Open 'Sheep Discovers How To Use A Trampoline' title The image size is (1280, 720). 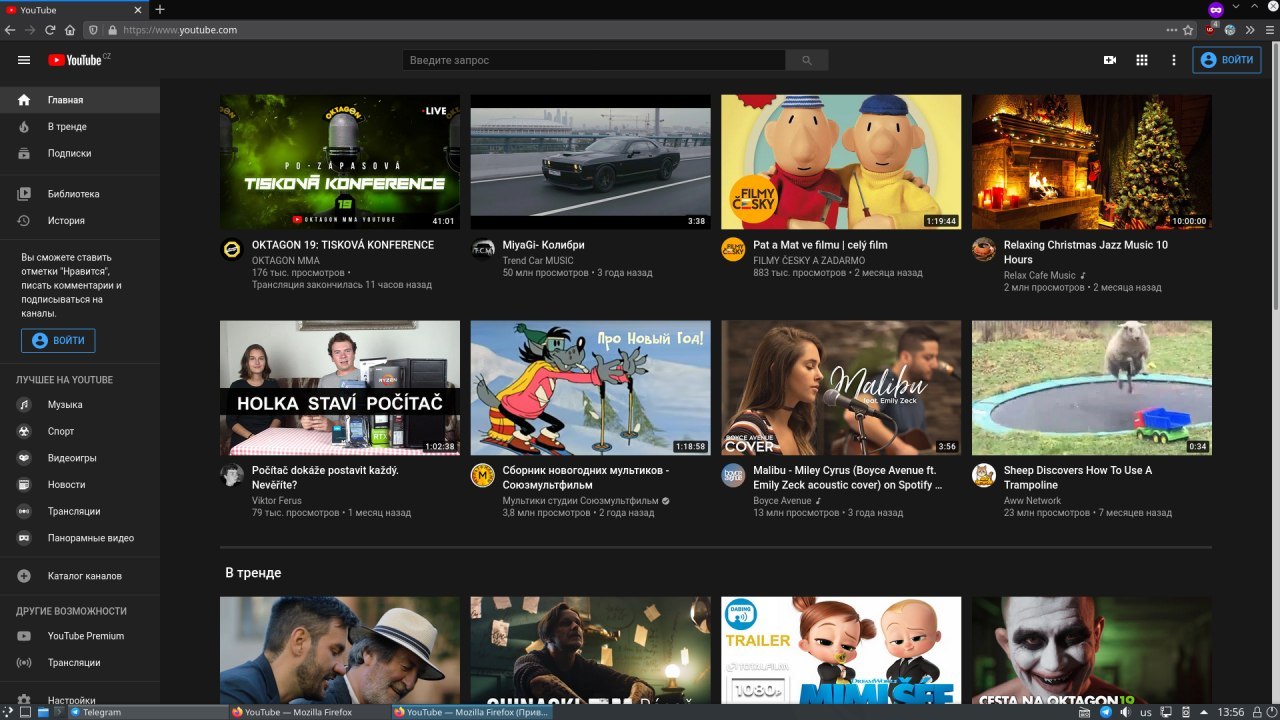(1078, 477)
